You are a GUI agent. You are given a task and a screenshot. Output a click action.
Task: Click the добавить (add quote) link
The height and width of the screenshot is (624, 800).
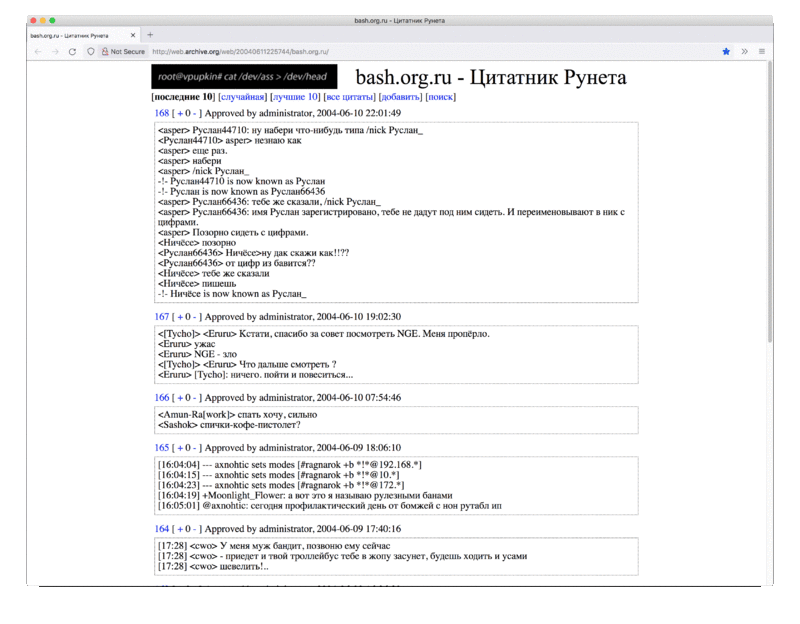(x=400, y=97)
